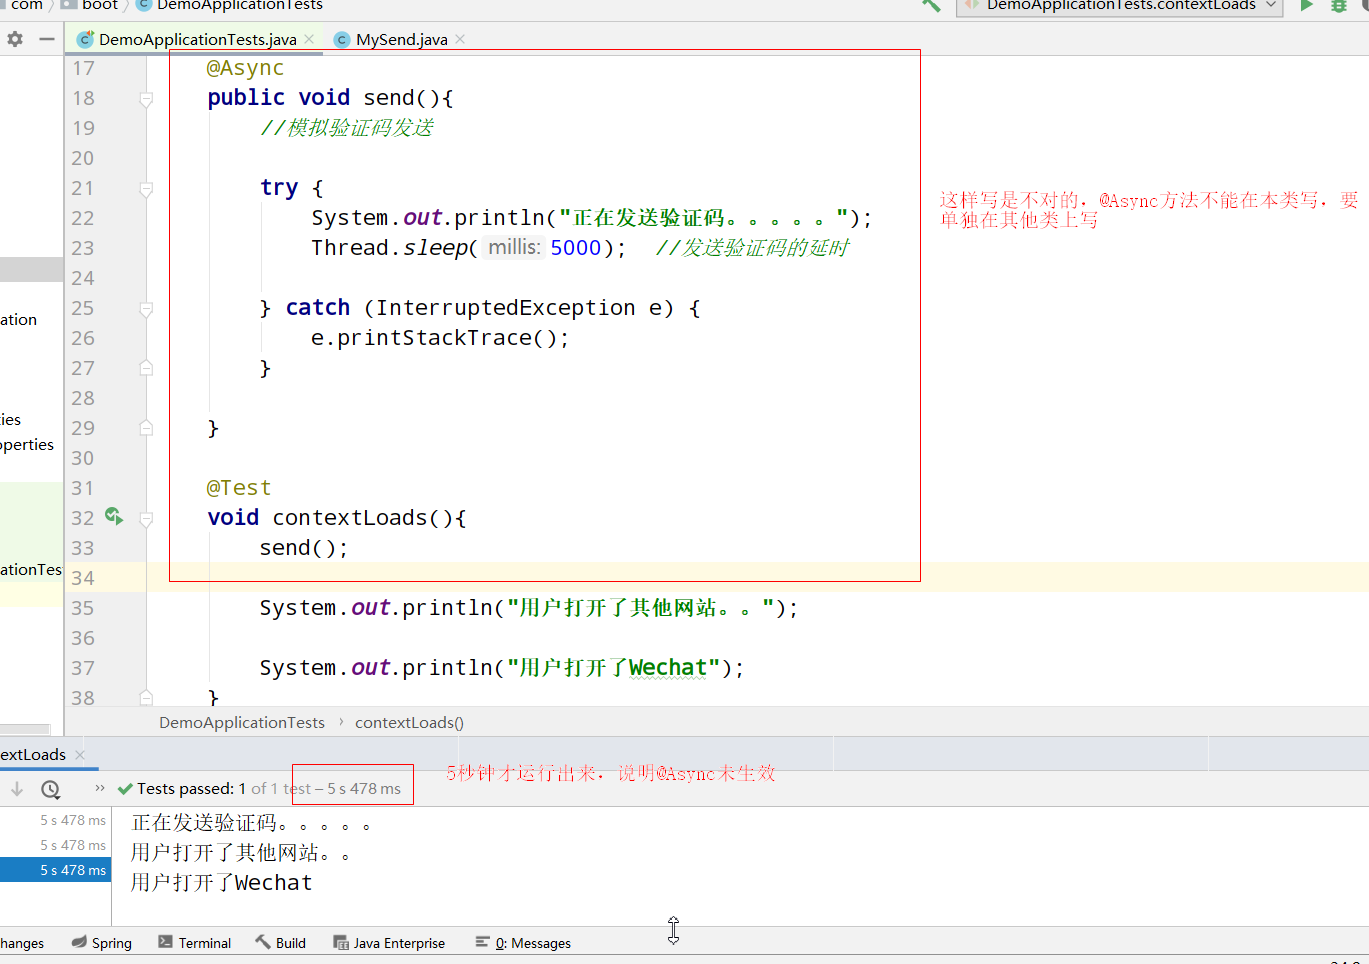Click the 用户打开了其他网站 string on line 35
The height and width of the screenshot is (964, 1369).
click(640, 608)
